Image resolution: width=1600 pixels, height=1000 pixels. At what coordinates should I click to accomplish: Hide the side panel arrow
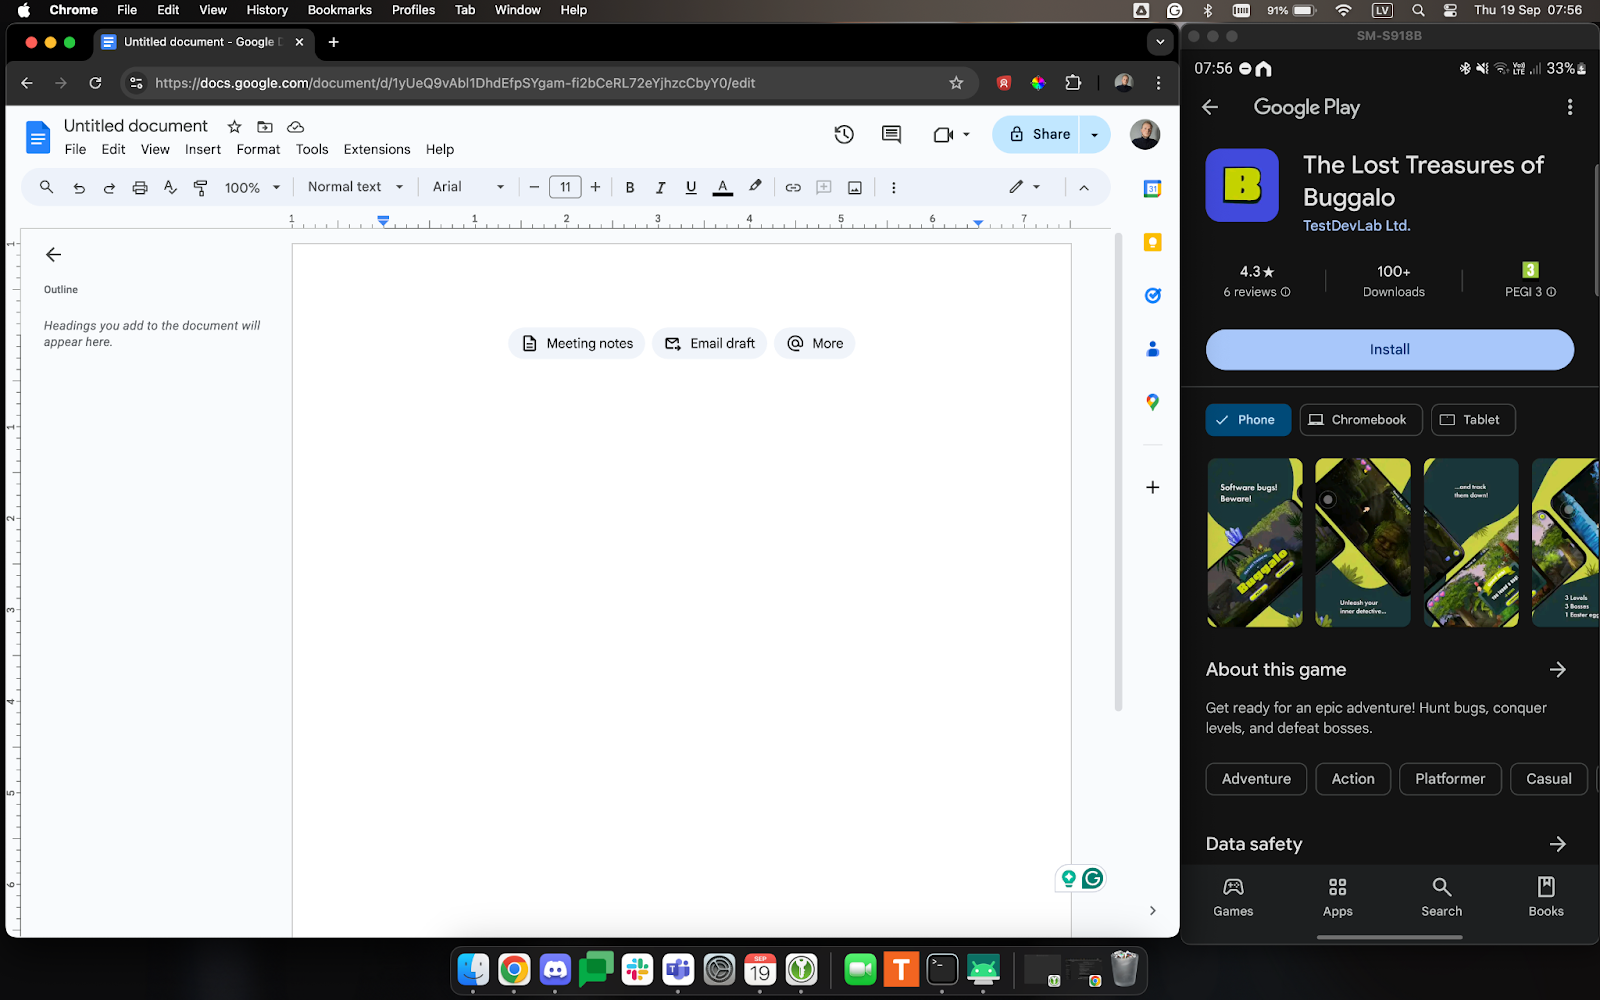1152,910
